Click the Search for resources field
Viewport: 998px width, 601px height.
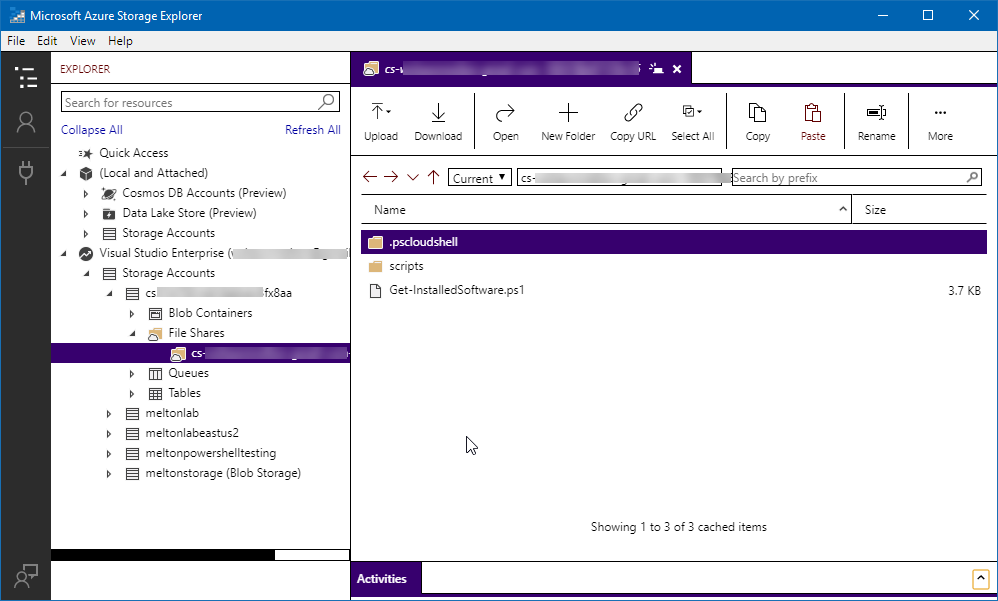[x=190, y=102]
